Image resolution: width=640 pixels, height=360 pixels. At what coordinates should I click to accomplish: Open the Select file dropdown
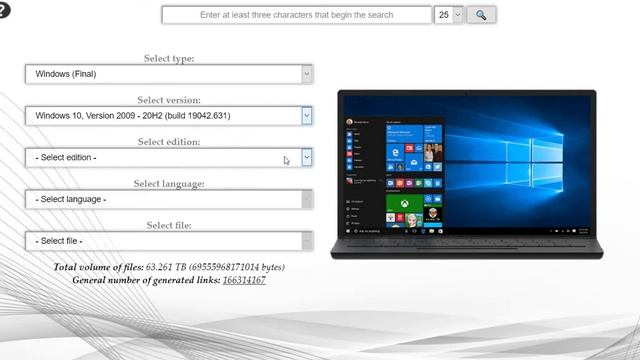coord(169,241)
